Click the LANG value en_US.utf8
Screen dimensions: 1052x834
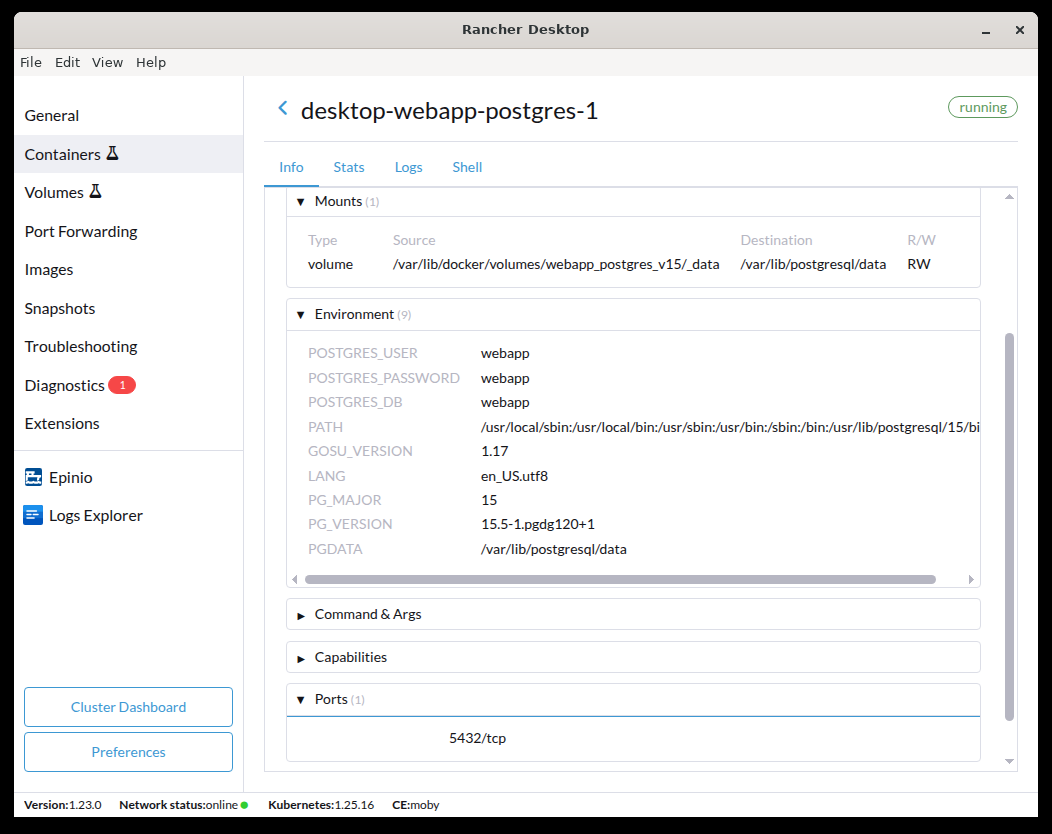tap(514, 476)
